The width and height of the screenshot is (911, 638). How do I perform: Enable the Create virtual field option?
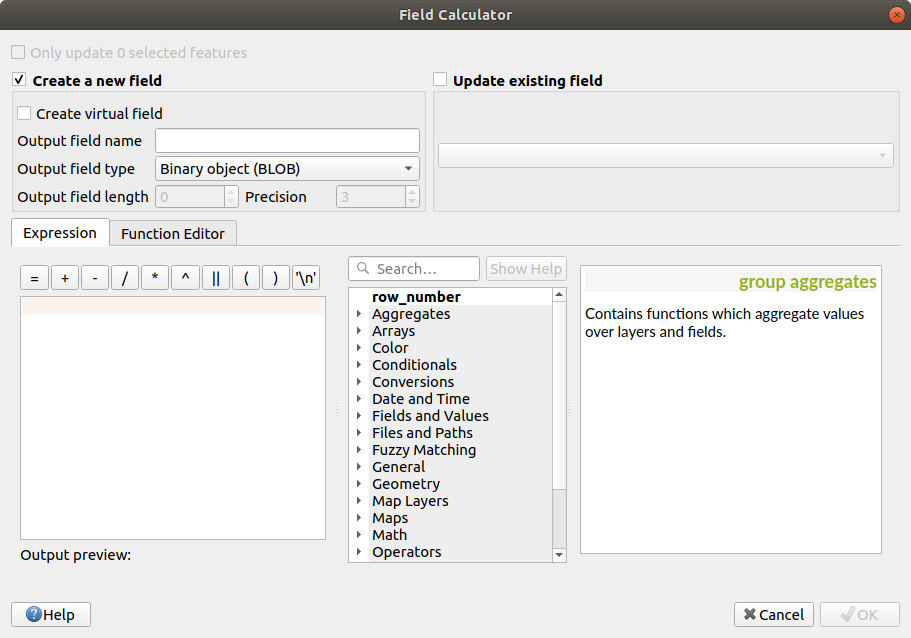[x=25, y=114]
